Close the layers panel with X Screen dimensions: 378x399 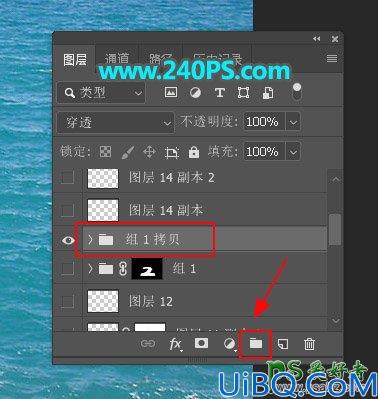pyautogui.click(x=335, y=39)
